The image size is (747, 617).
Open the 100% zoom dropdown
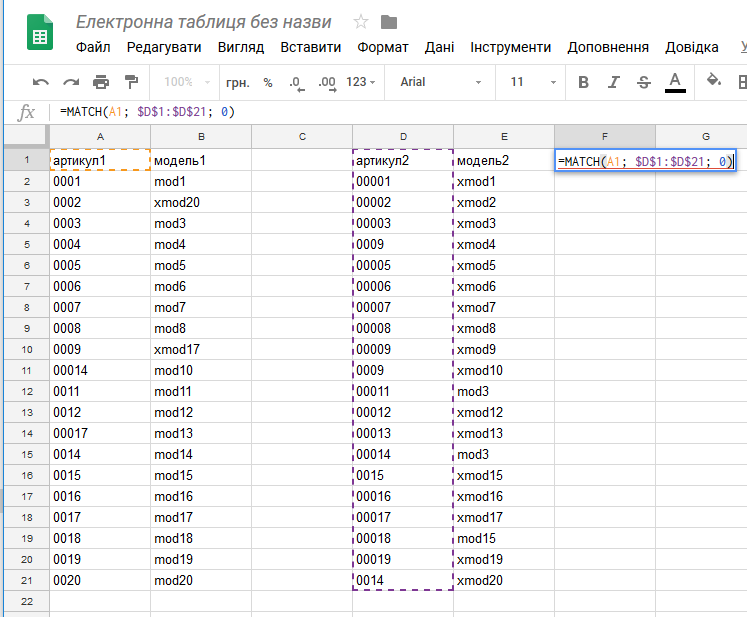pos(187,82)
